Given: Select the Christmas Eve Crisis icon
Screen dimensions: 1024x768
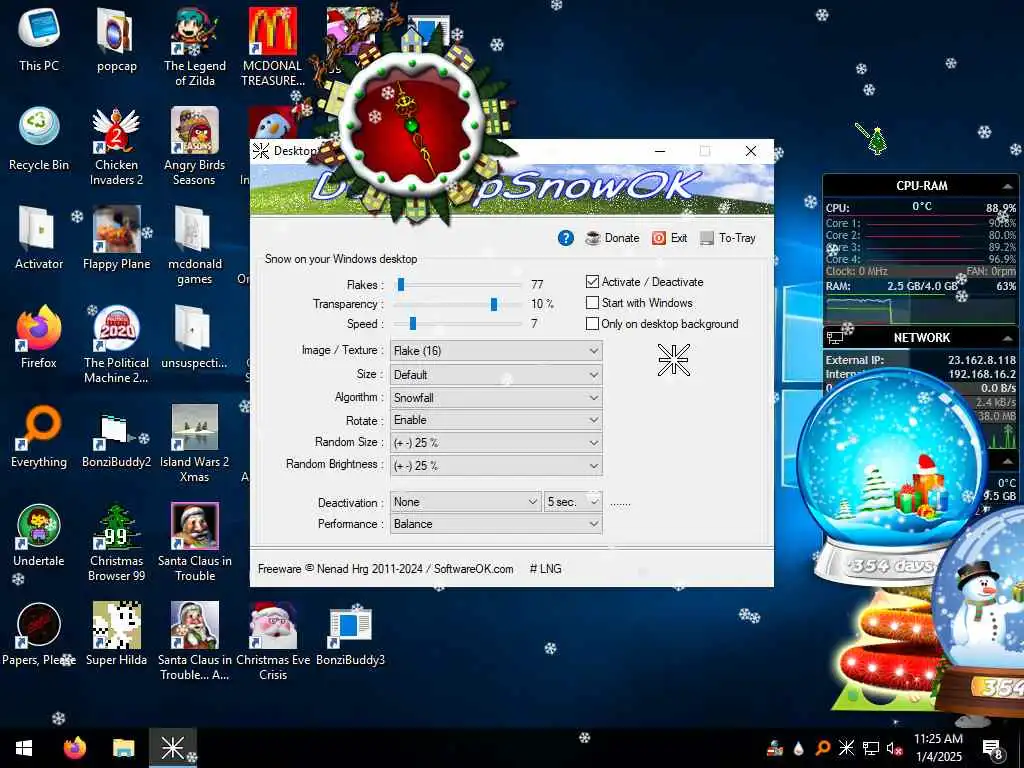Looking at the screenshot, I should pyautogui.click(x=273, y=639).
